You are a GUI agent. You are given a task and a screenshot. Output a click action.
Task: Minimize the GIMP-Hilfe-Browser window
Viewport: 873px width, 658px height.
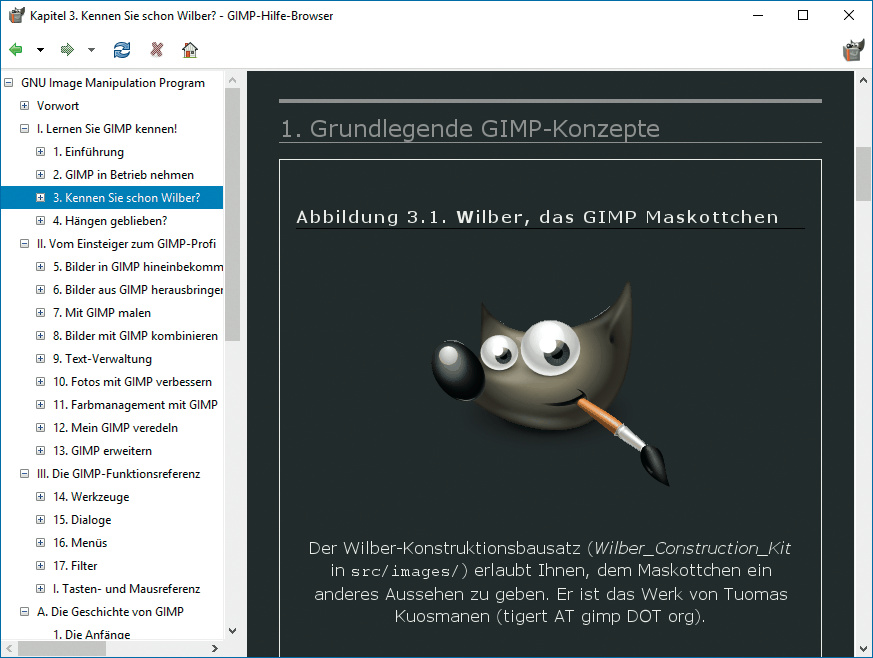(x=758, y=15)
